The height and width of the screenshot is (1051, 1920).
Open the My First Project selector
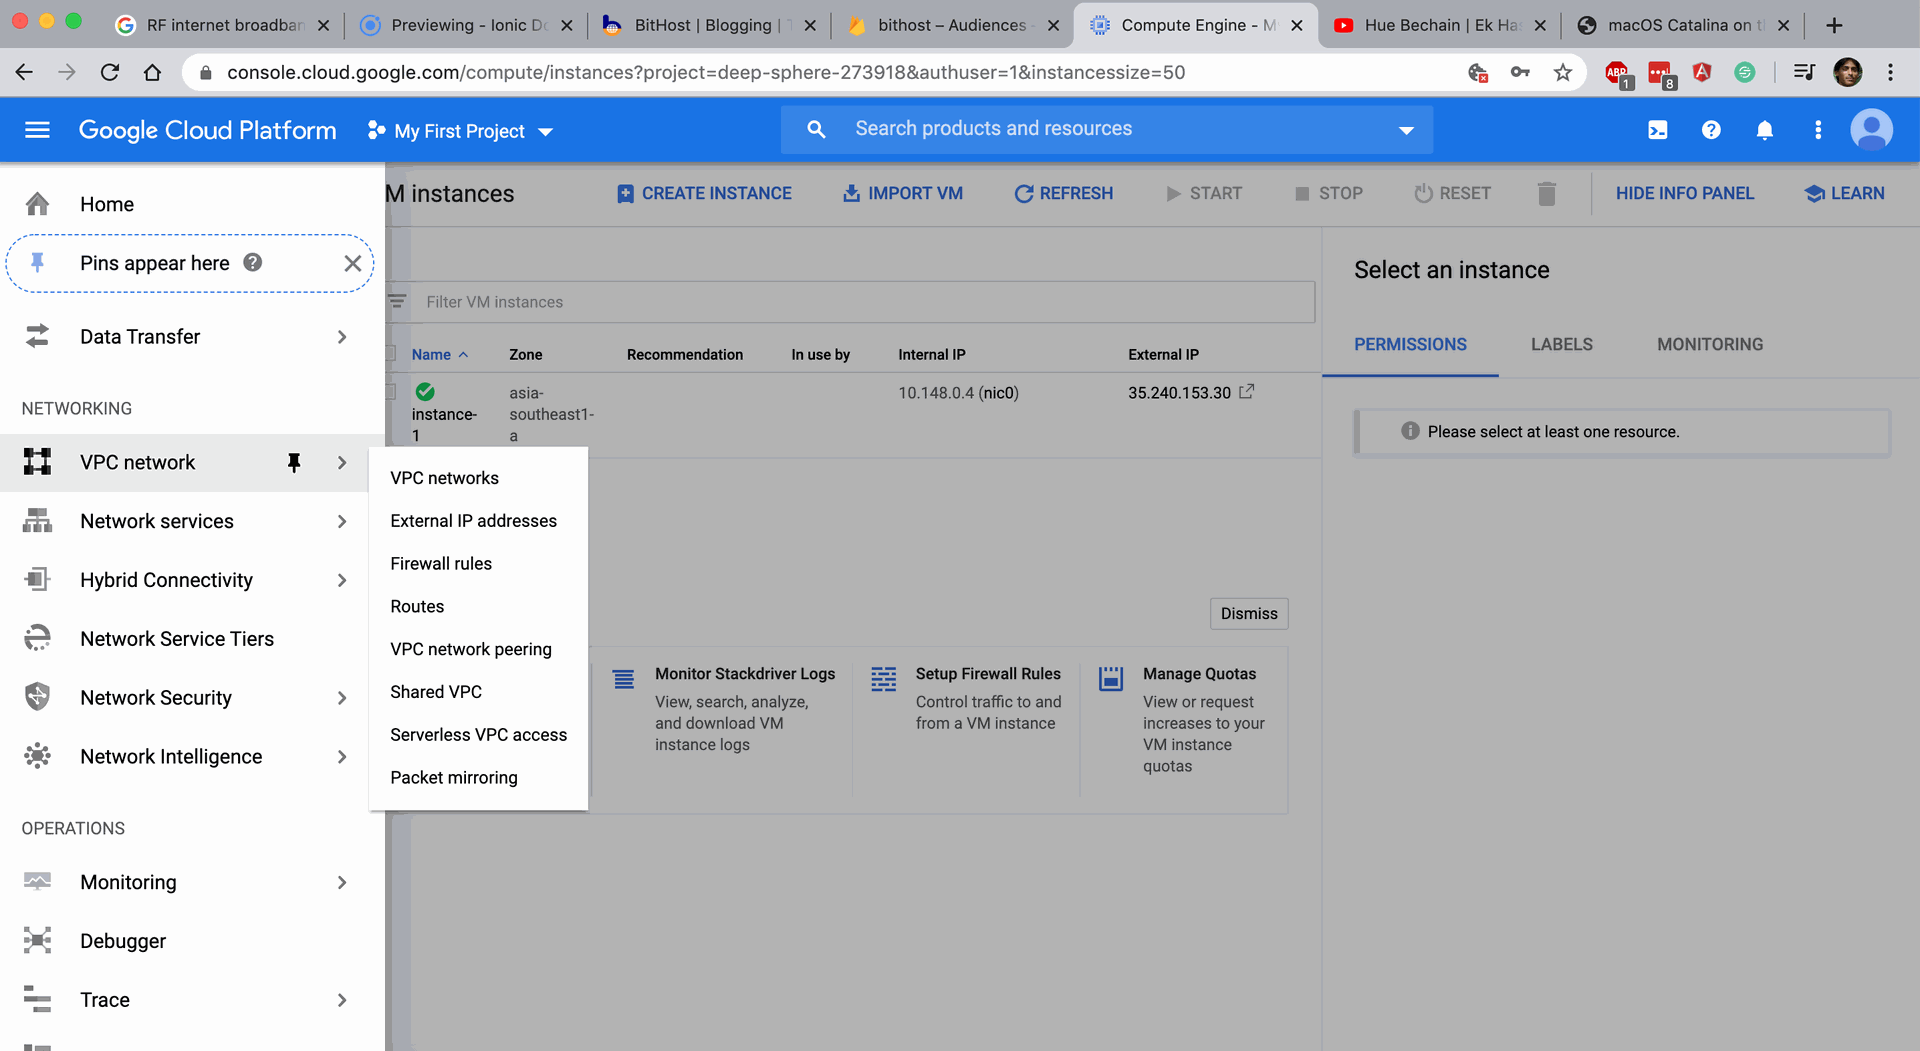click(x=459, y=131)
